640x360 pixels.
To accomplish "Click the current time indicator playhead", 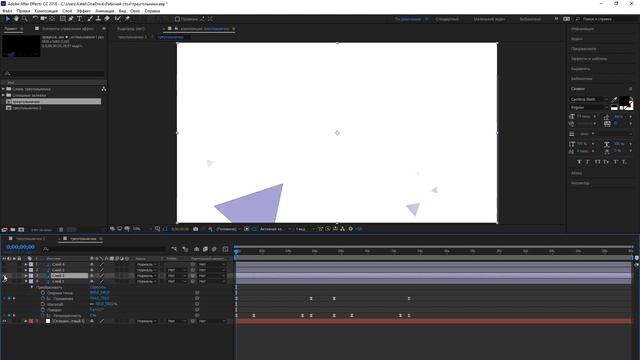I will click(x=236, y=251).
